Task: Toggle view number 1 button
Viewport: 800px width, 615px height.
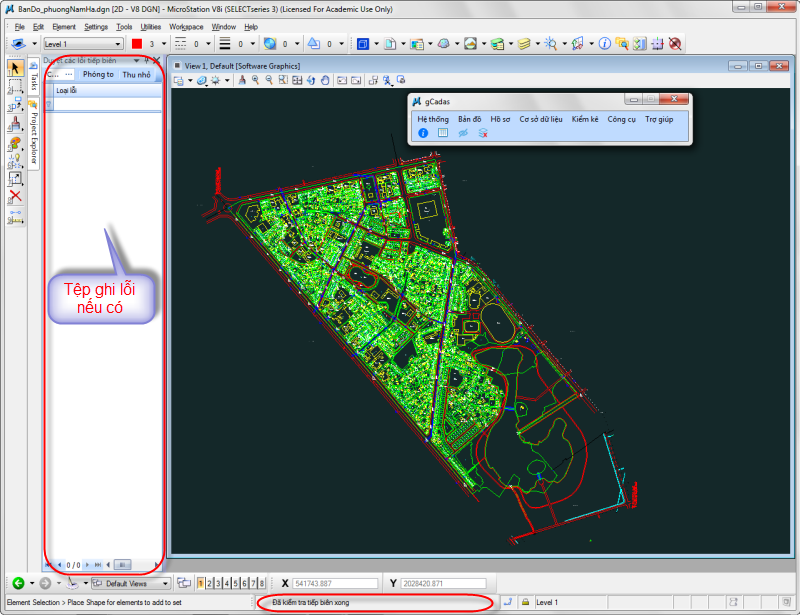Action: [201, 583]
